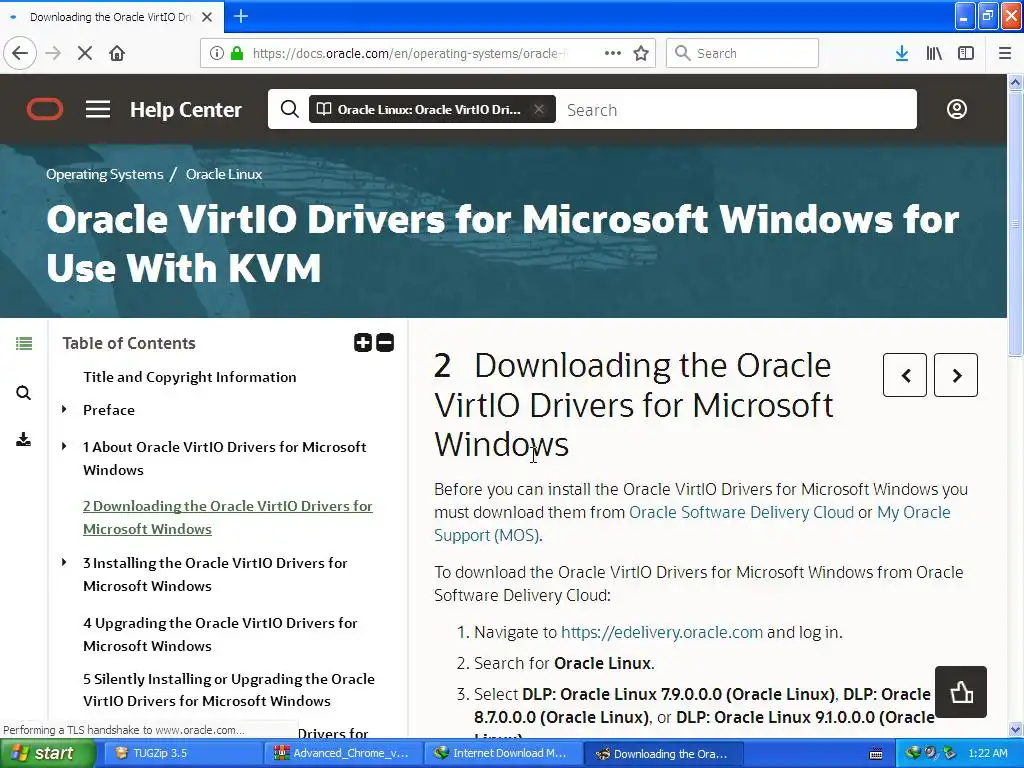Open Title and Copyright Information

[189, 377]
